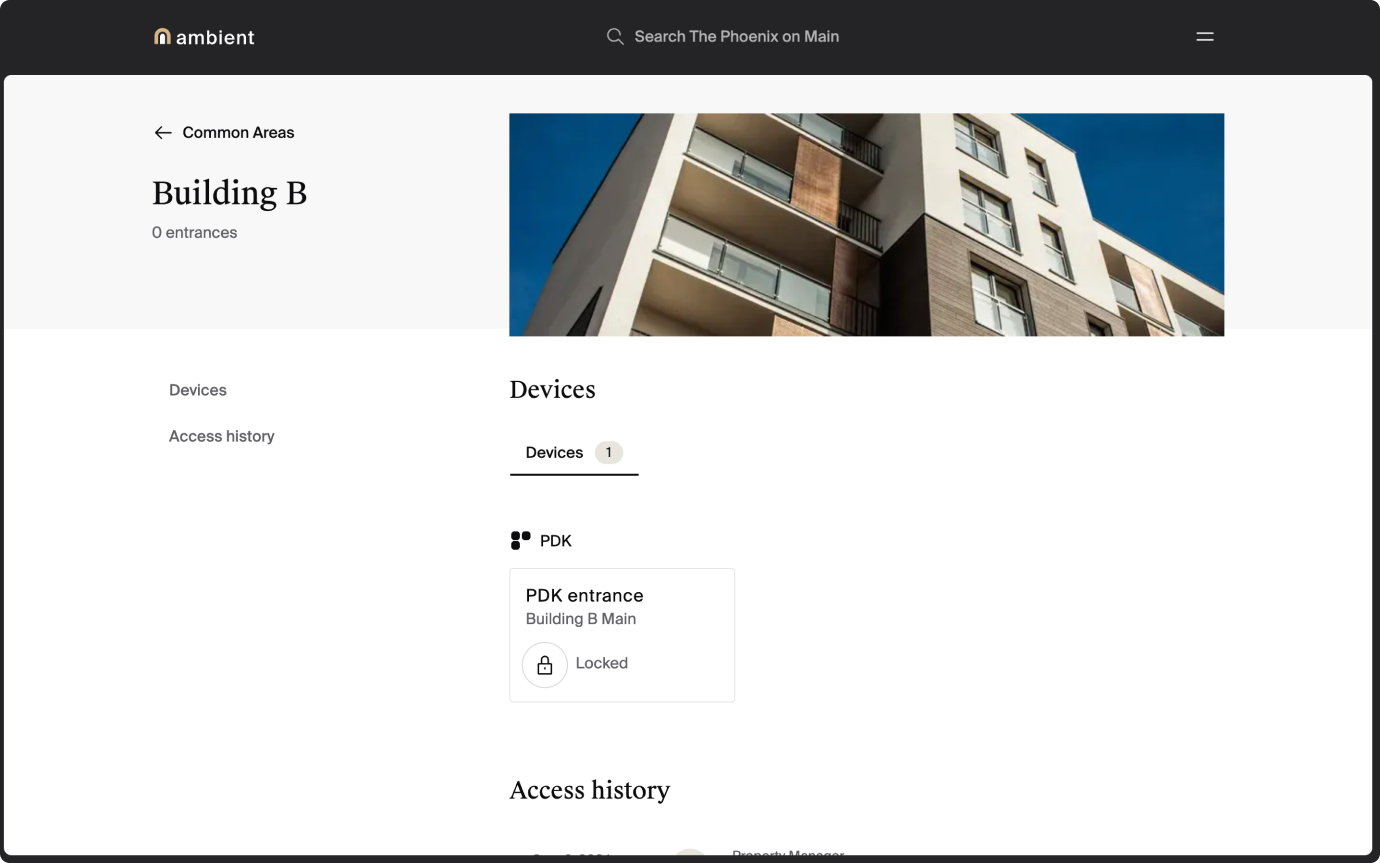Jump to Devices in the sidebar

point(198,390)
